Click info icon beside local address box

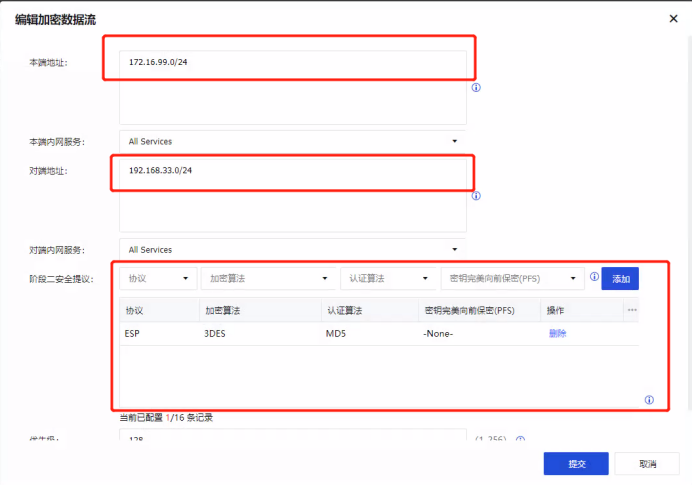coord(476,87)
